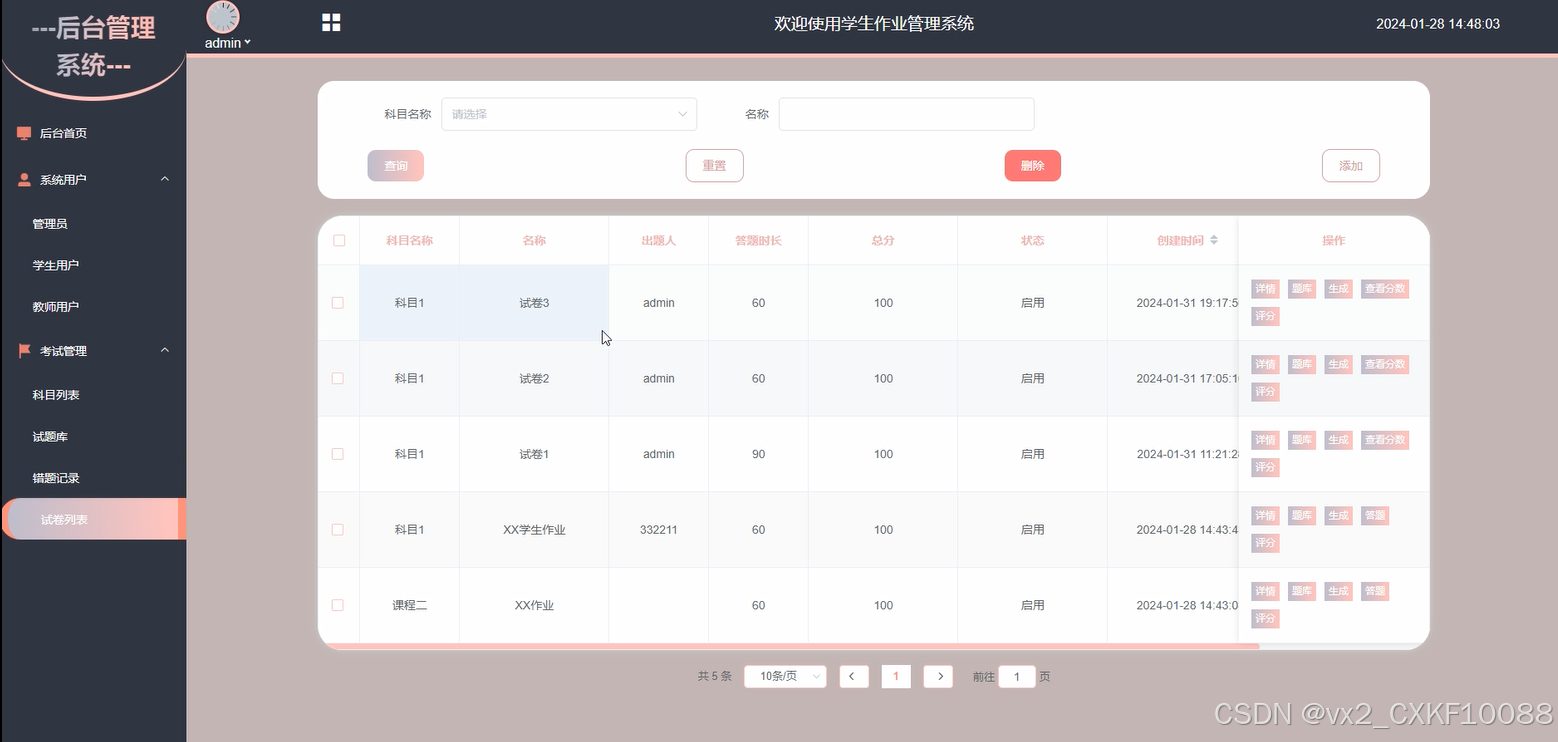This screenshot has width=1558, height=742.
Task: Toggle the select-all checkbox in table header
Action: pos(339,240)
